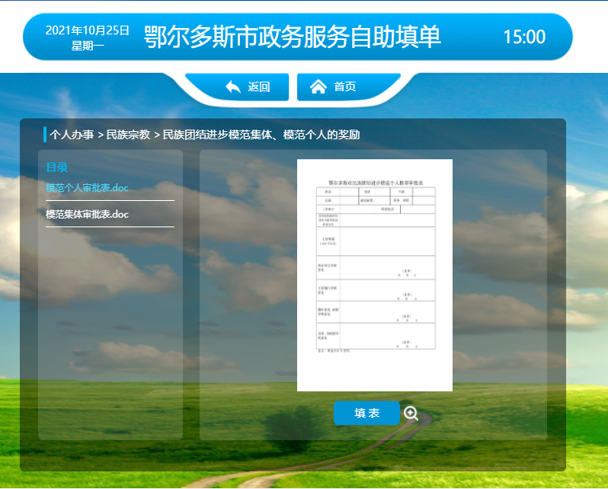608x489 pixels.
Task: Click the 返回 back button
Action: (237, 87)
